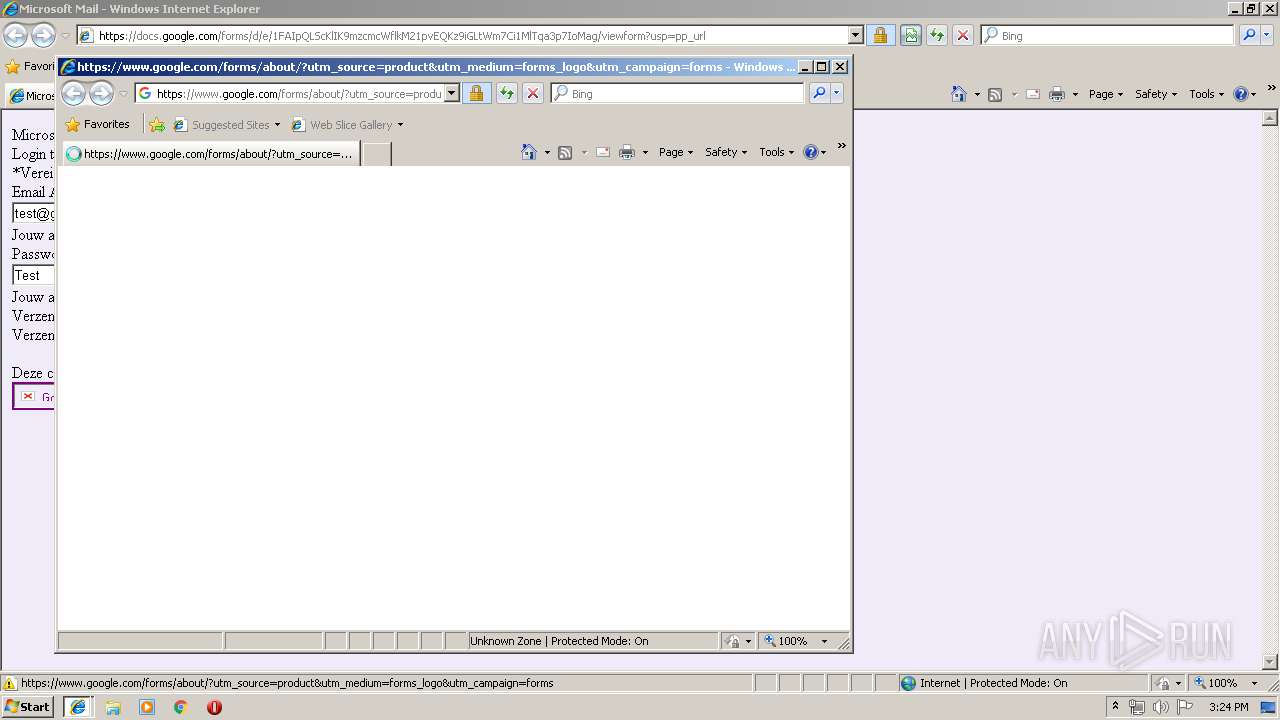This screenshot has width=1280, height=720.
Task: Open the Page menu in the front window
Action: (x=676, y=152)
